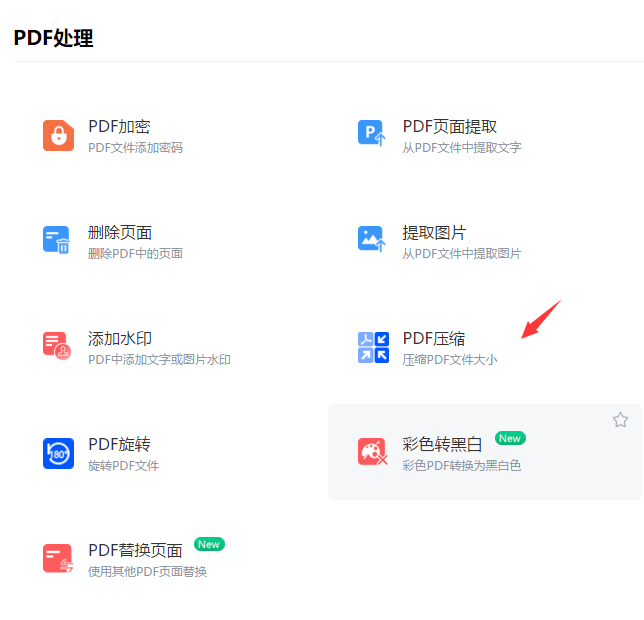Click description 彩色PDF转换为黑白色
This screenshot has width=644, height=620.
click(x=462, y=465)
